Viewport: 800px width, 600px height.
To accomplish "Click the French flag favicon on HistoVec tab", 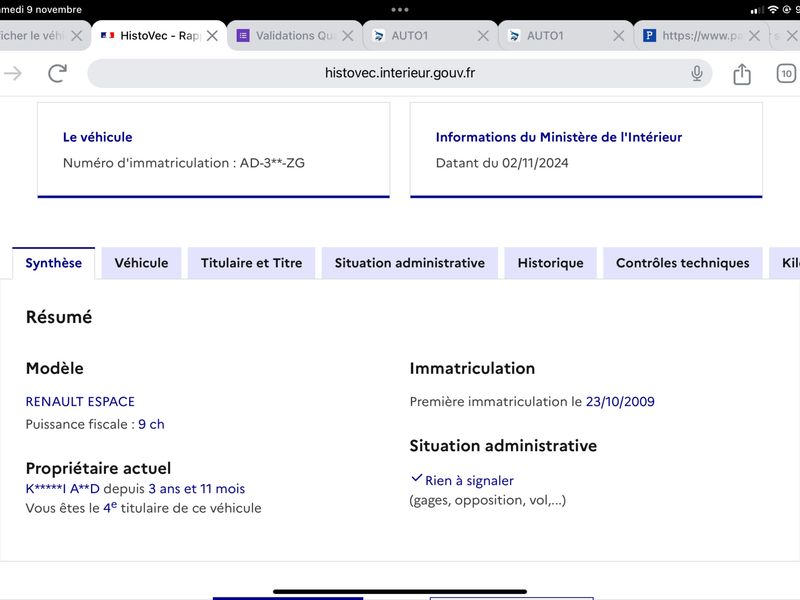I will (107, 36).
